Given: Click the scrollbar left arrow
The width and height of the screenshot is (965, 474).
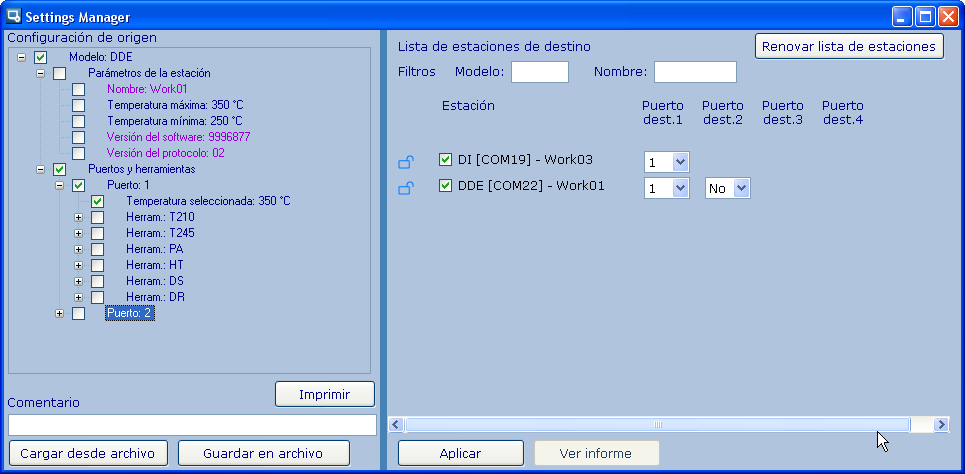Looking at the screenshot, I should pyautogui.click(x=396, y=424).
